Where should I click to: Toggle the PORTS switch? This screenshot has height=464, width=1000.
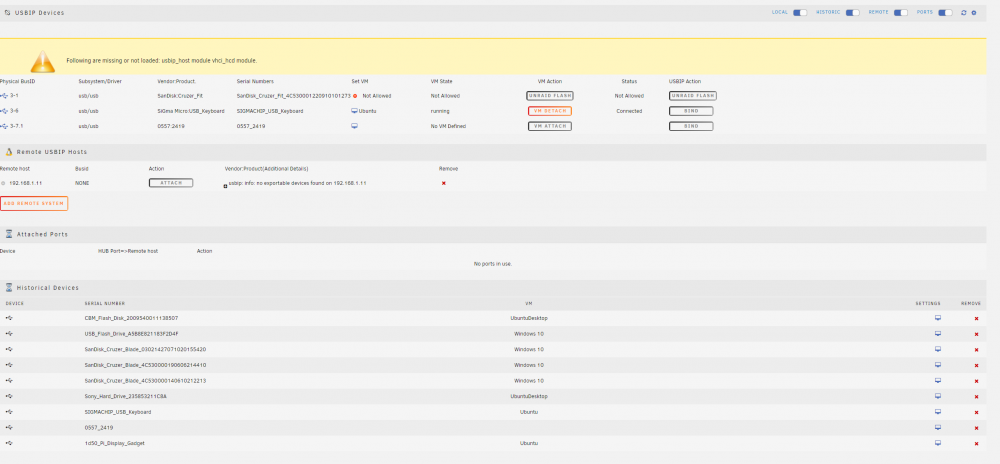coord(945,12)
